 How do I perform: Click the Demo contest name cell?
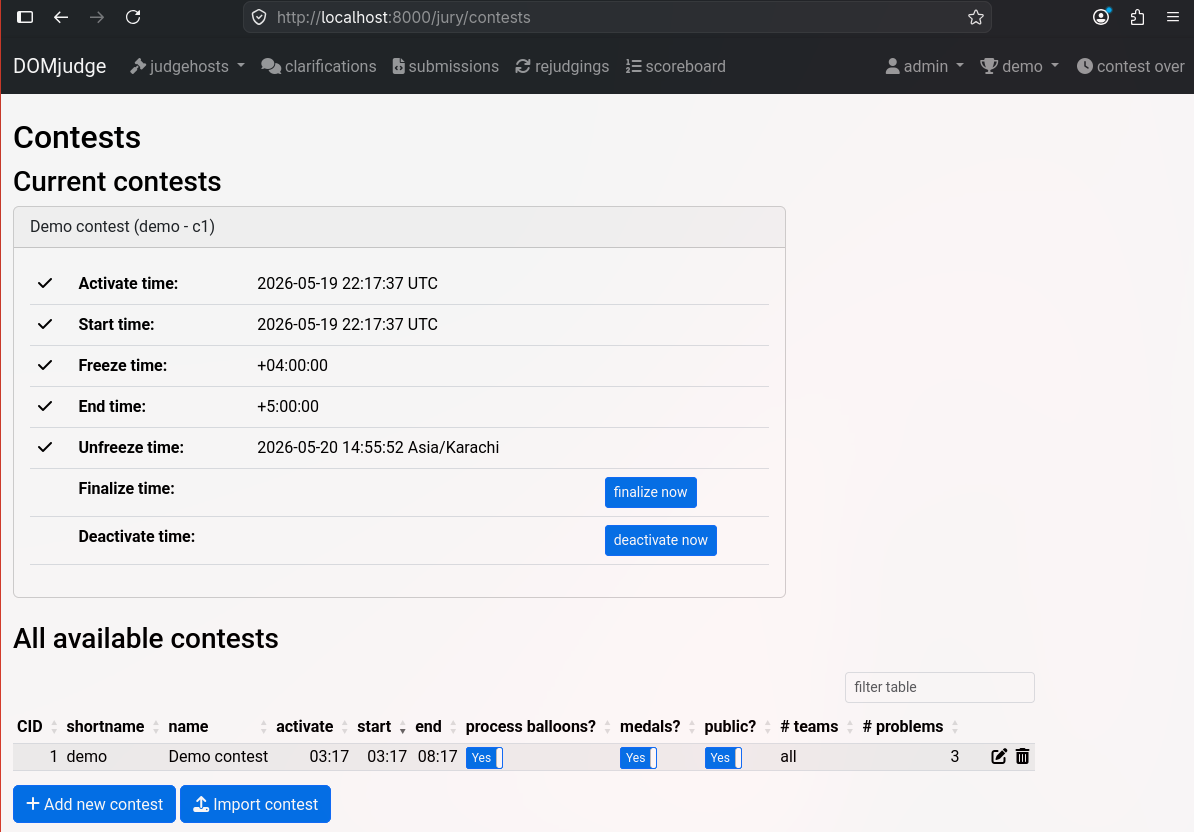[218, 756]
